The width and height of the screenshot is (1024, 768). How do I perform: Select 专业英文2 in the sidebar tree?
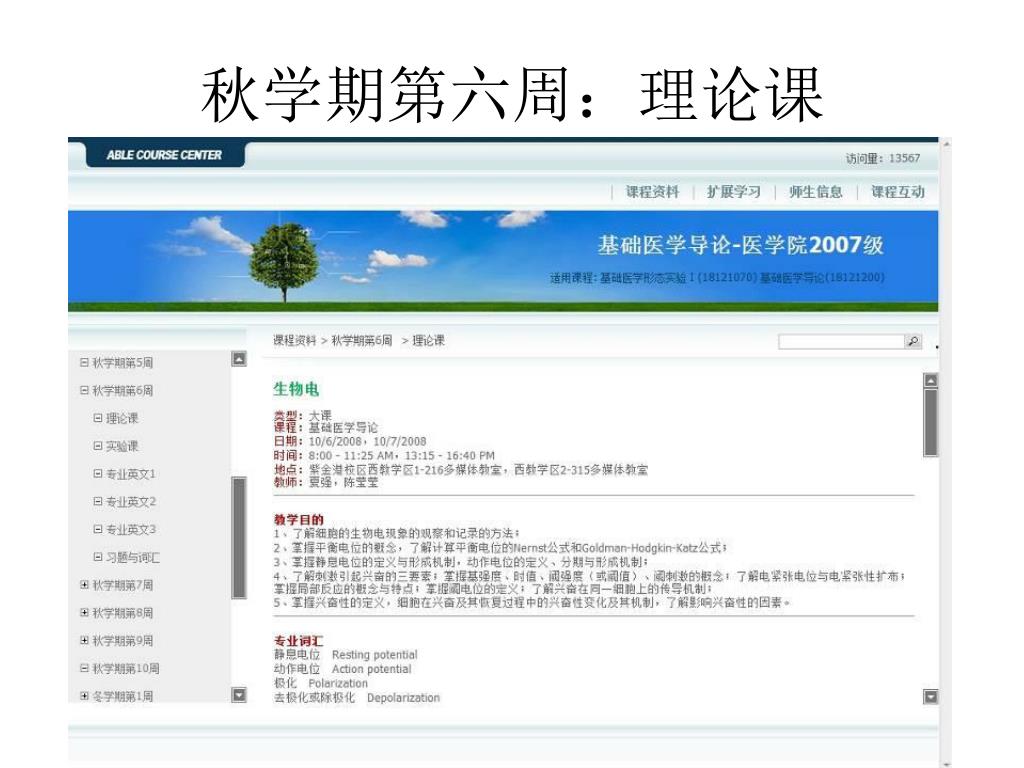(131, 502)
